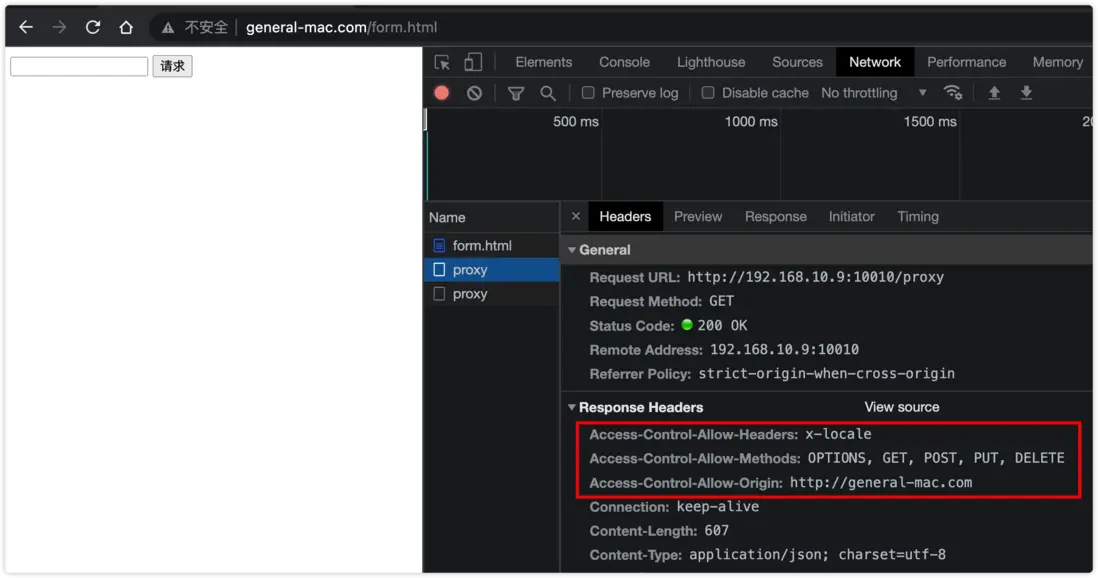1098x578 pixels.
Task: Open the browser home page
Action: tap(126, 27)
